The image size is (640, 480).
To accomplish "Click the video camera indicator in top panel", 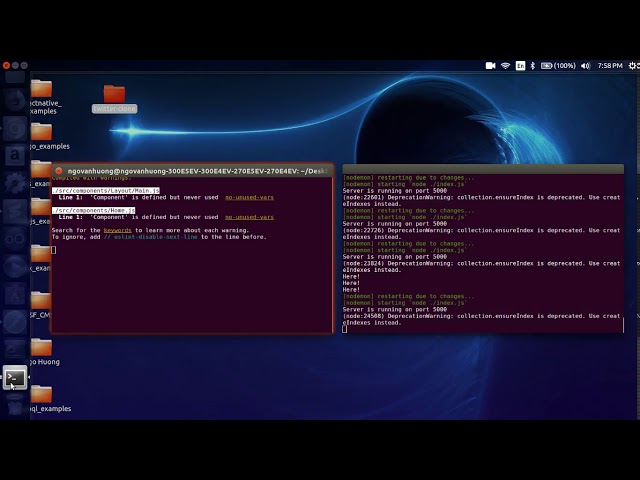I will (x=490, y=66).
